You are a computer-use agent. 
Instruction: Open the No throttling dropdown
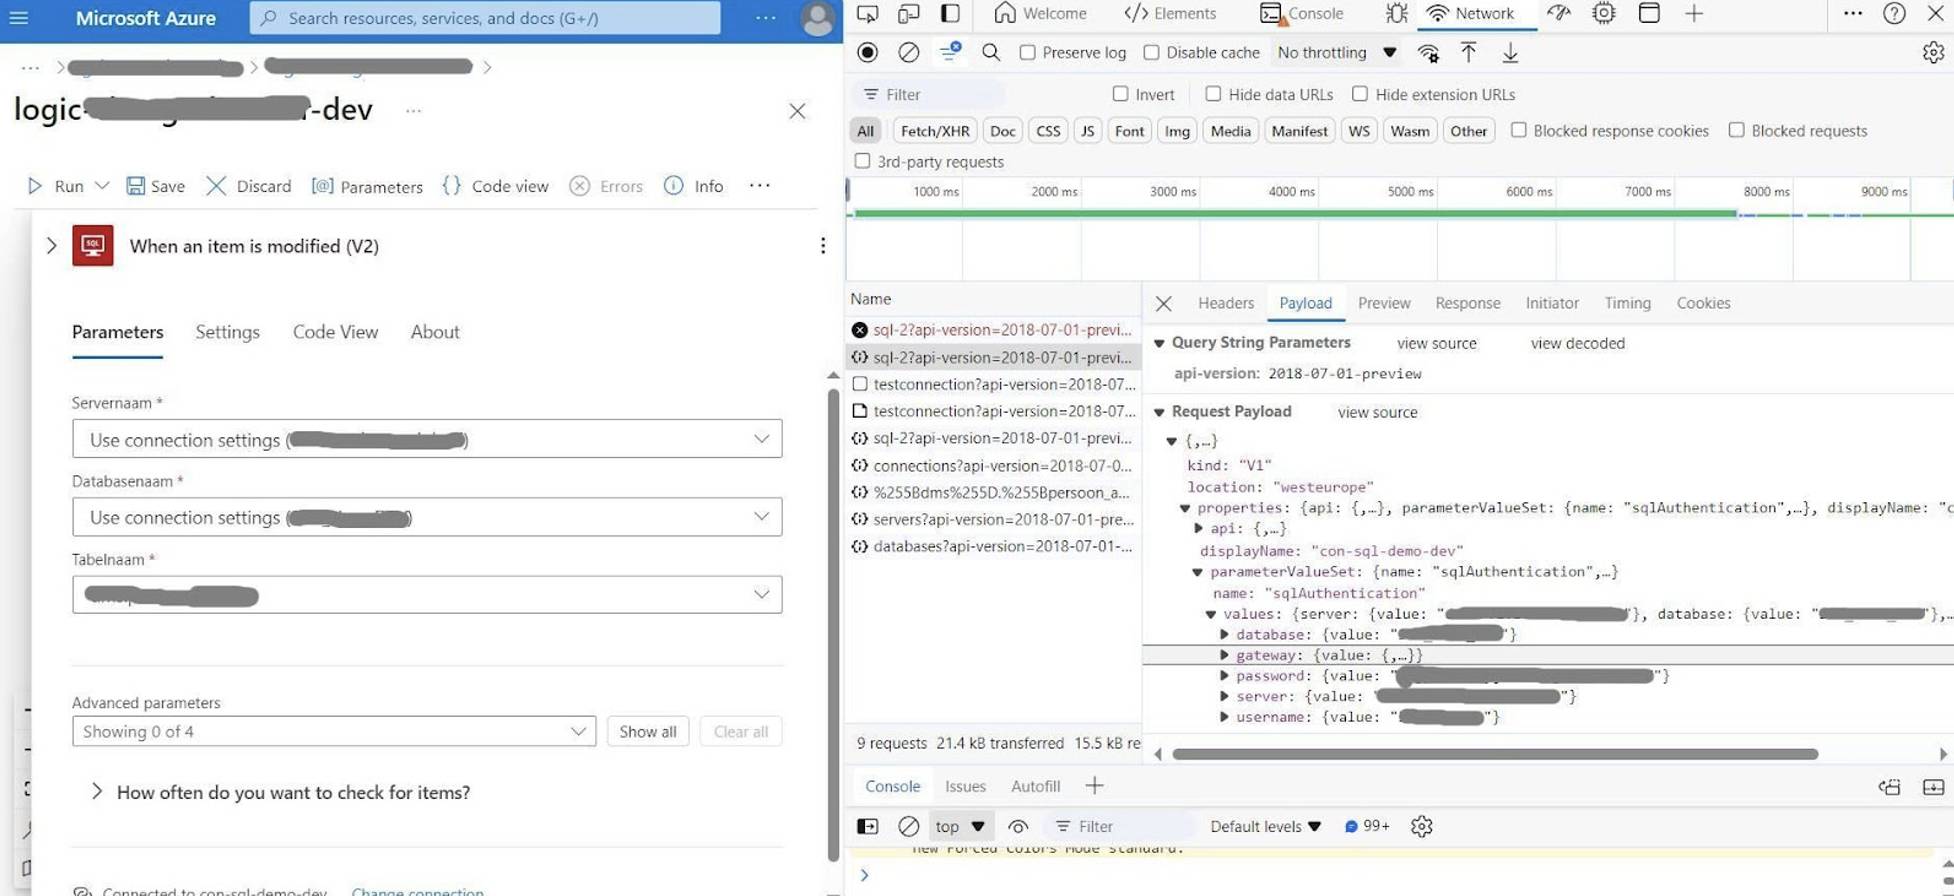click(1336, 52)
